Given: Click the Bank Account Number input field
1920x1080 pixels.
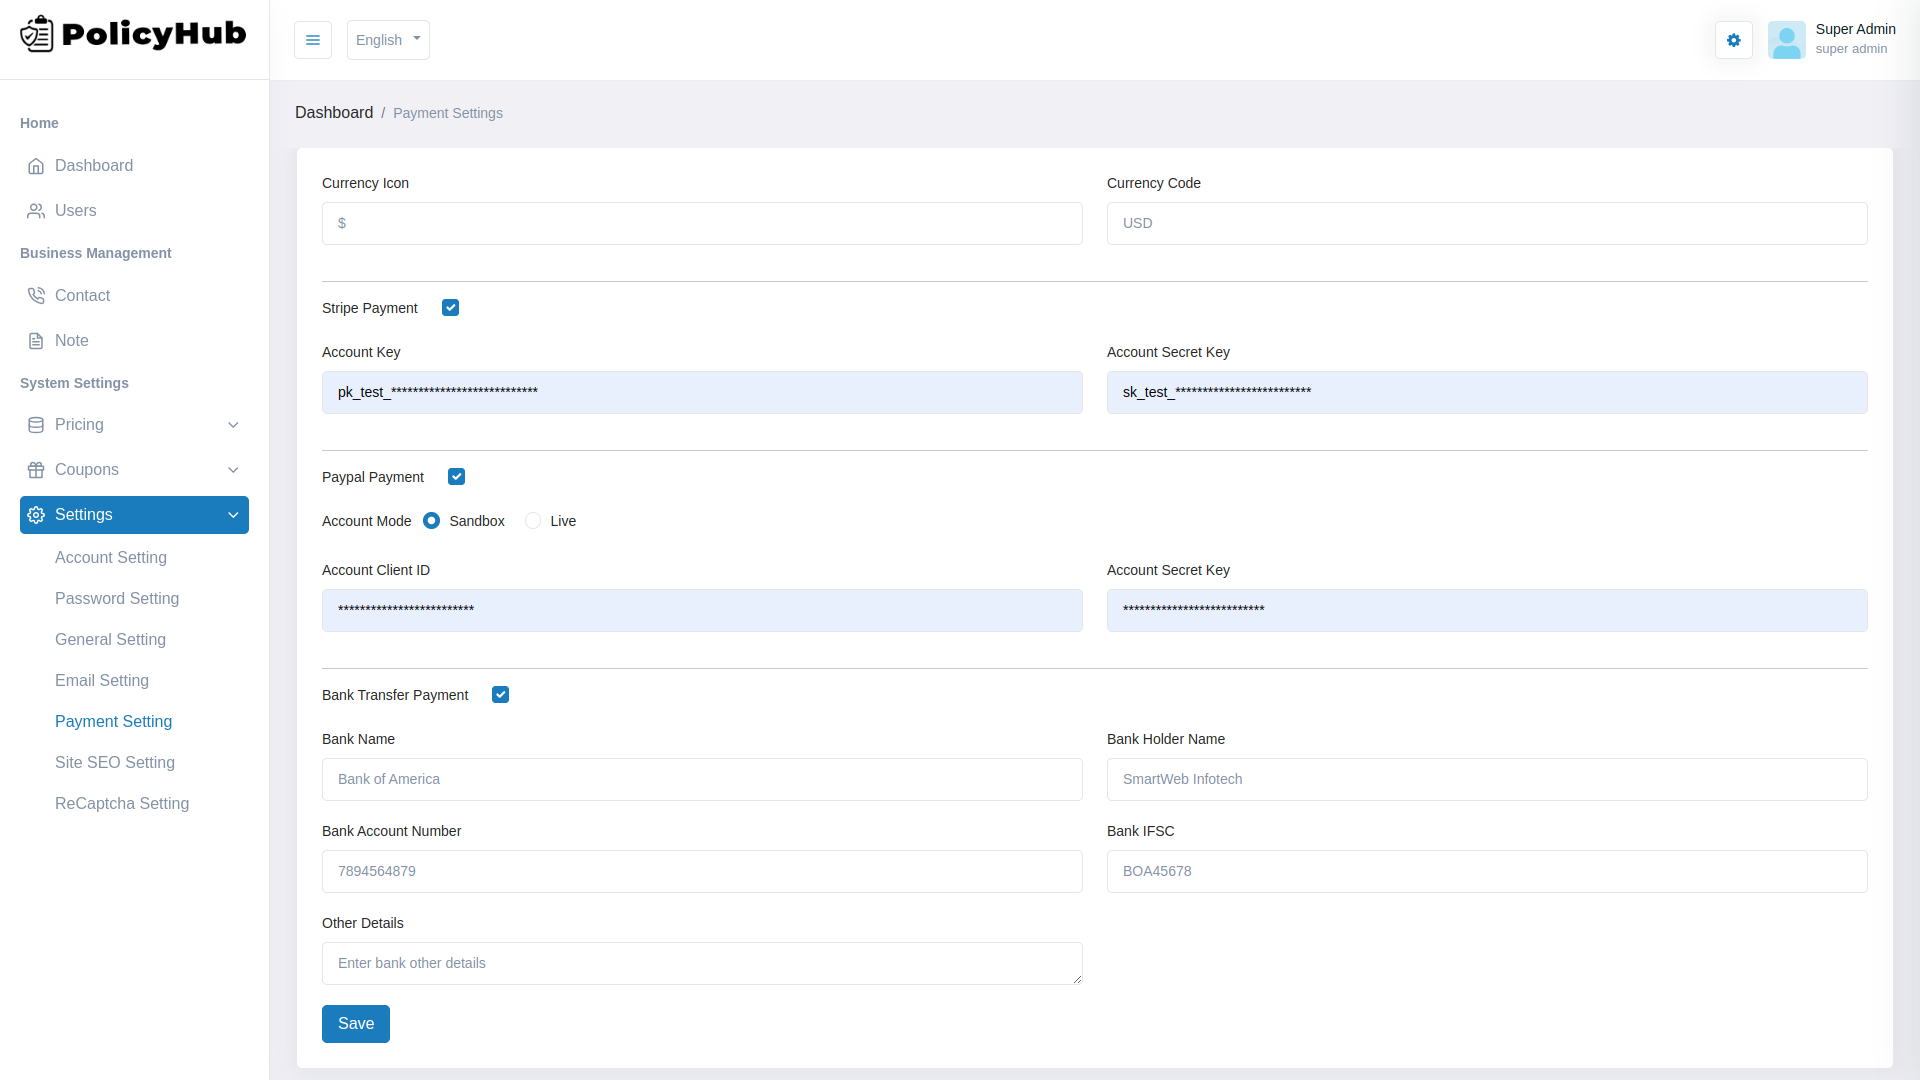Looking at the screenshot, I should (702, 870).
